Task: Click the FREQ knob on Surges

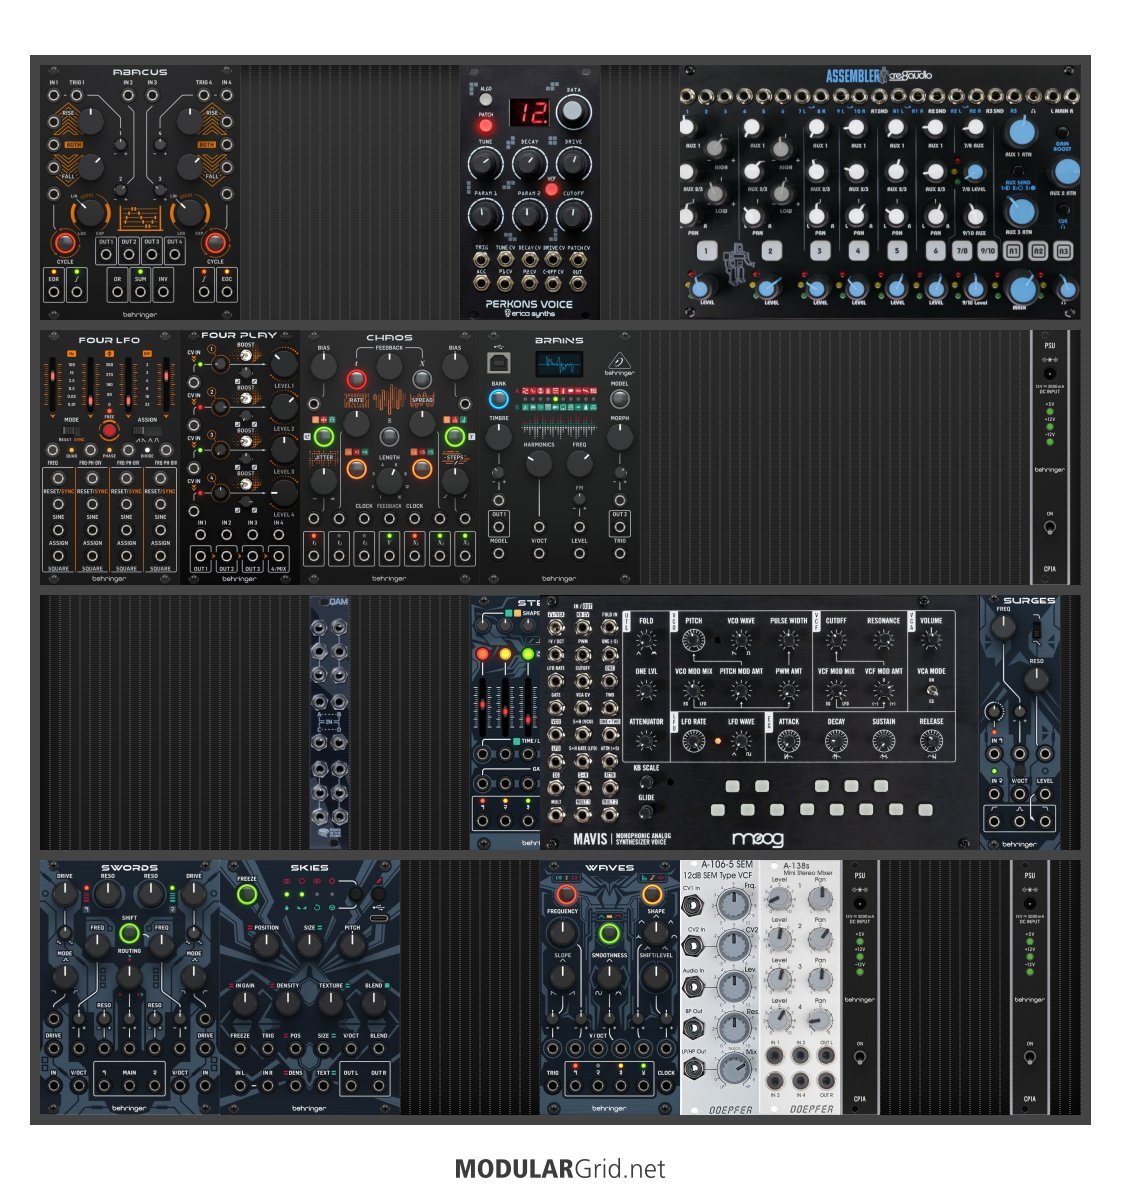Action: pyautogui.click(x=1003, y=628)
